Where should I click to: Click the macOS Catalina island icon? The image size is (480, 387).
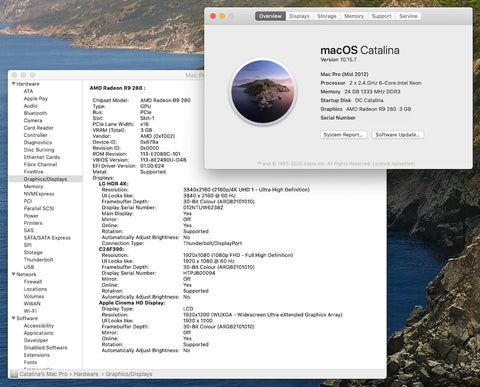pos(263,91)
